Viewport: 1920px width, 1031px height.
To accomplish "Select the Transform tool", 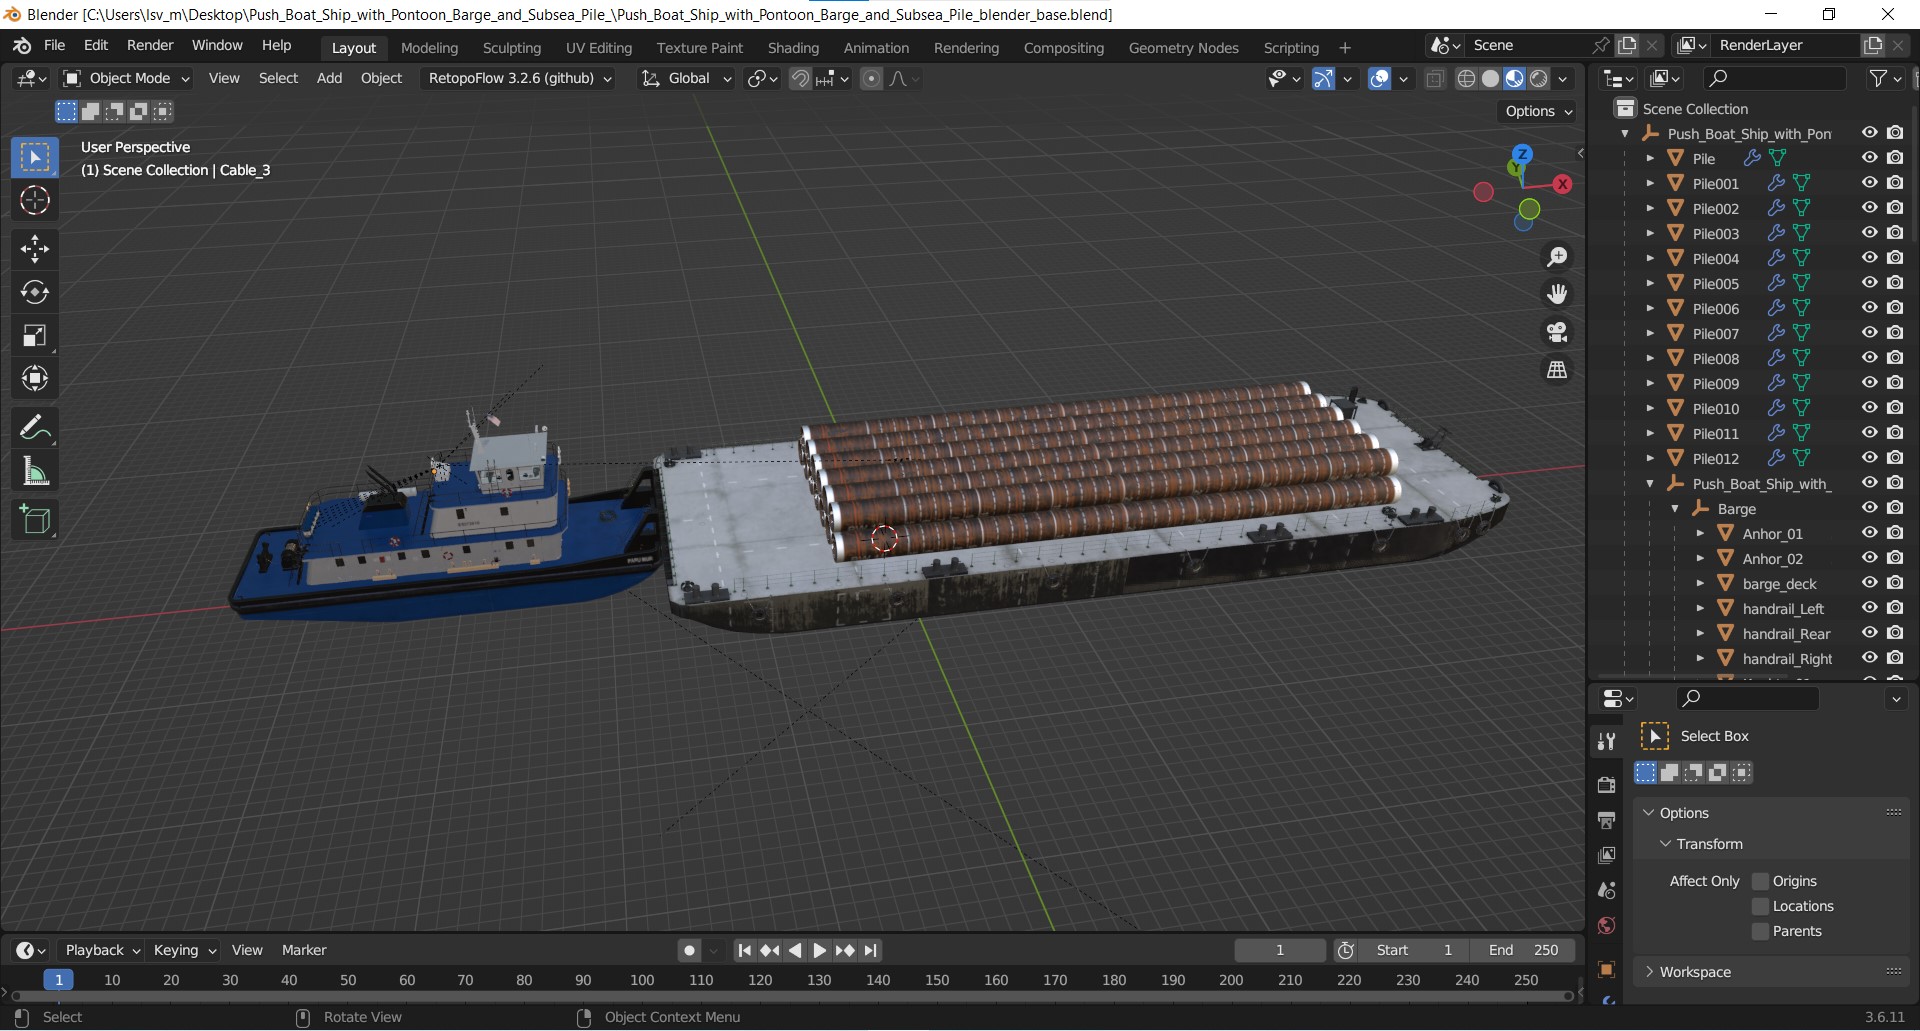I will (x=35, y=378).
